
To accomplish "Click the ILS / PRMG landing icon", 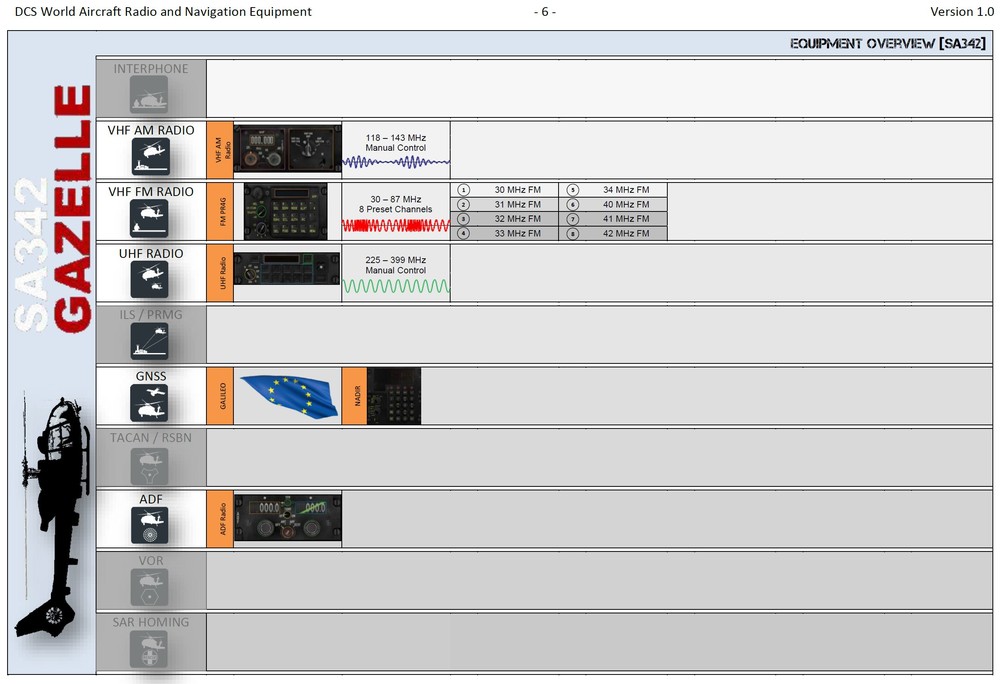I will point(149,341).
